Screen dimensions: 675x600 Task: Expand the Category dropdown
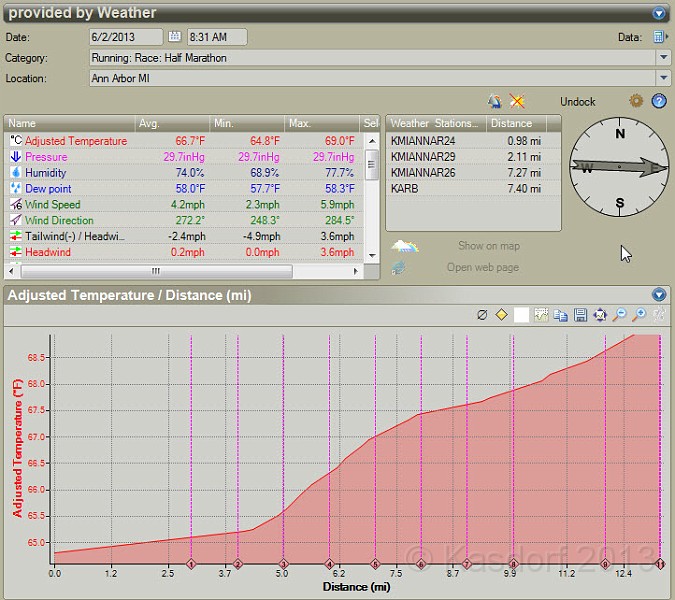click(x=664, y=58)
